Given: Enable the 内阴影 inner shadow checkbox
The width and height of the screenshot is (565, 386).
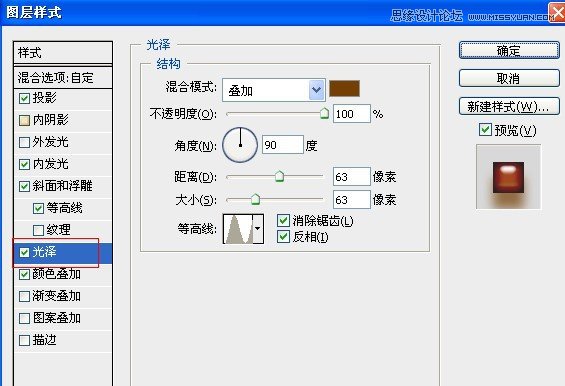Looking at the screenshot, I should pyautogui.click(x=24, y=120).
